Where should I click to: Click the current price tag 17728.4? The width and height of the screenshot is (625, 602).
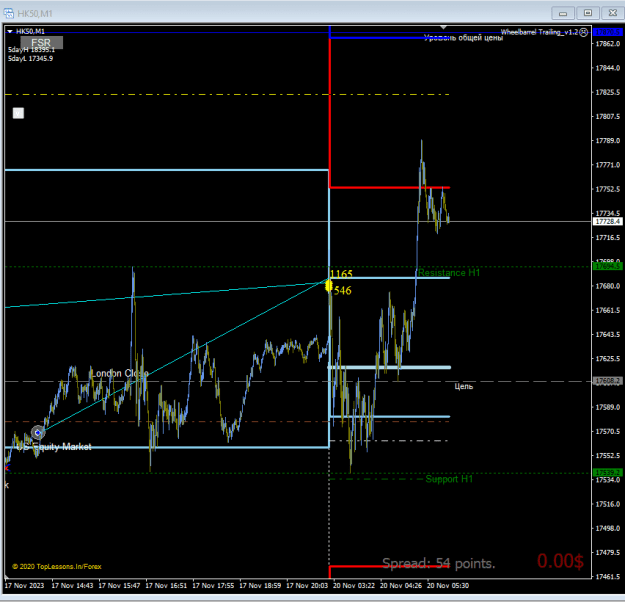[x=607, y=222]
